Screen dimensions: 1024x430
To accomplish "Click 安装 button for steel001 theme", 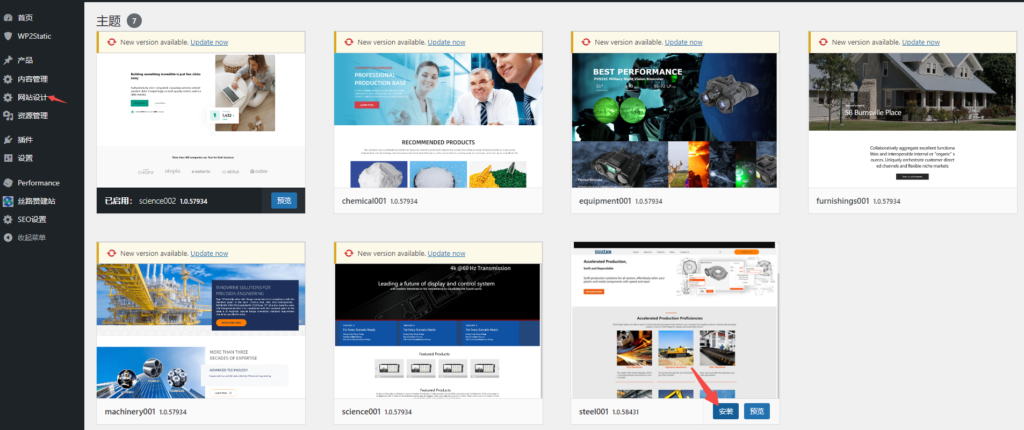I will pos(725,411).
